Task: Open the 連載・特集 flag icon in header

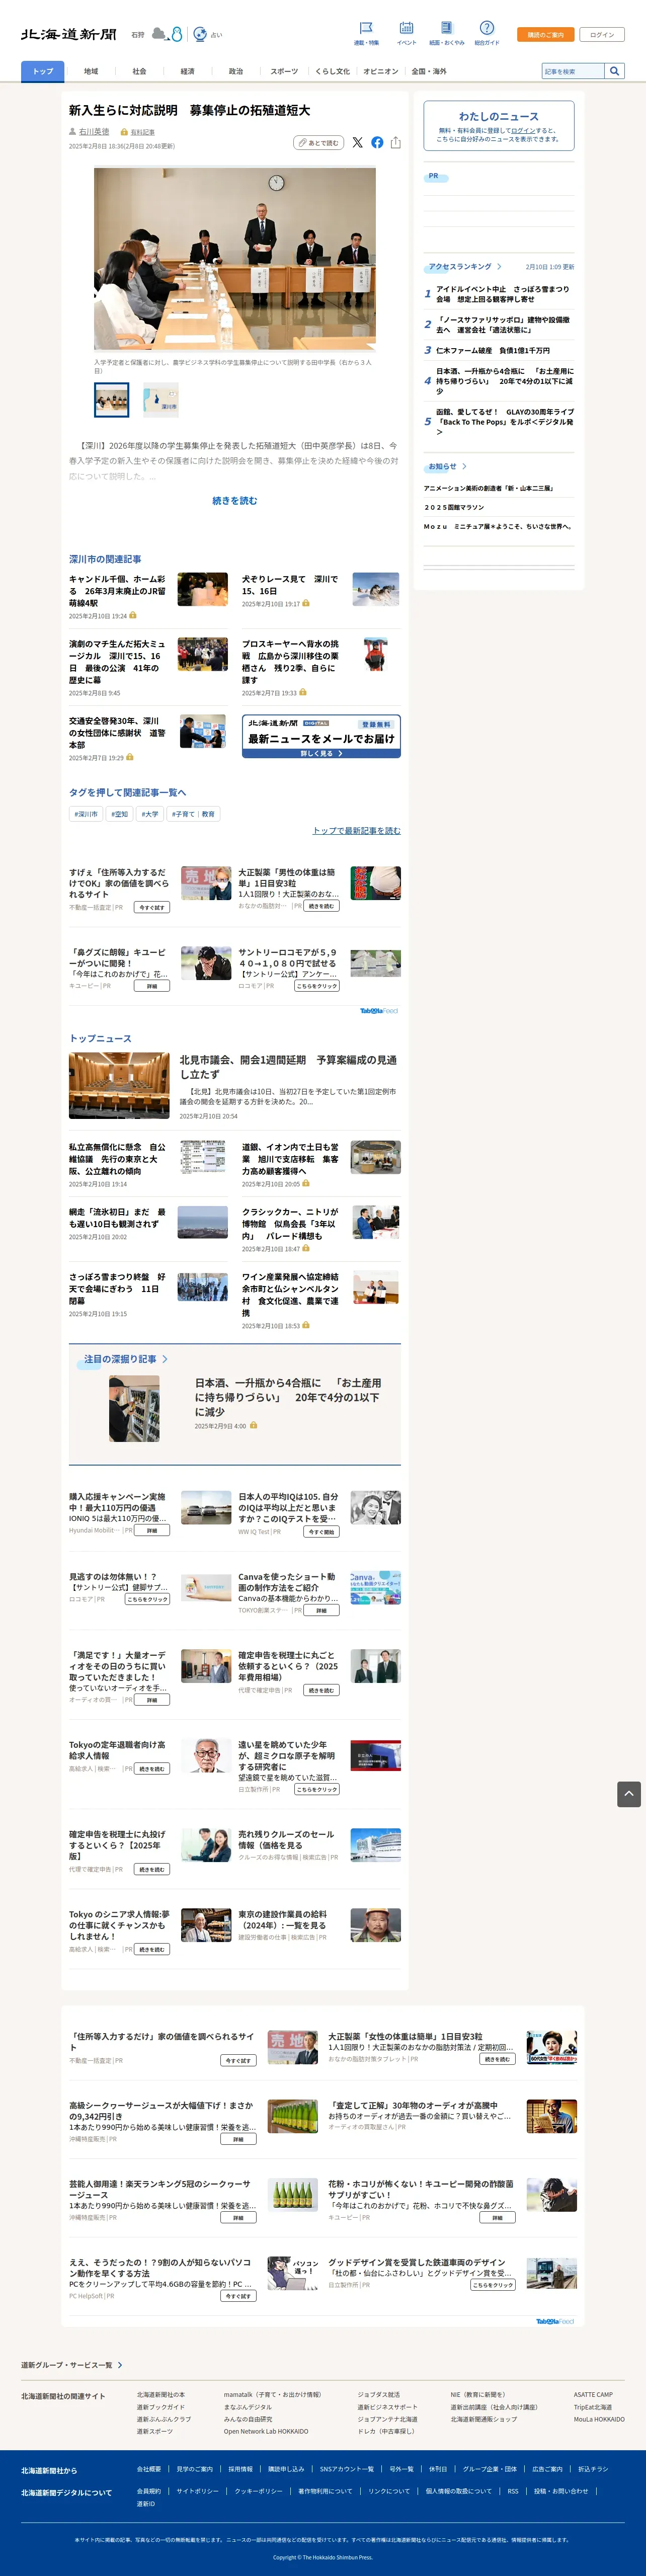Action: pos(366,28)
